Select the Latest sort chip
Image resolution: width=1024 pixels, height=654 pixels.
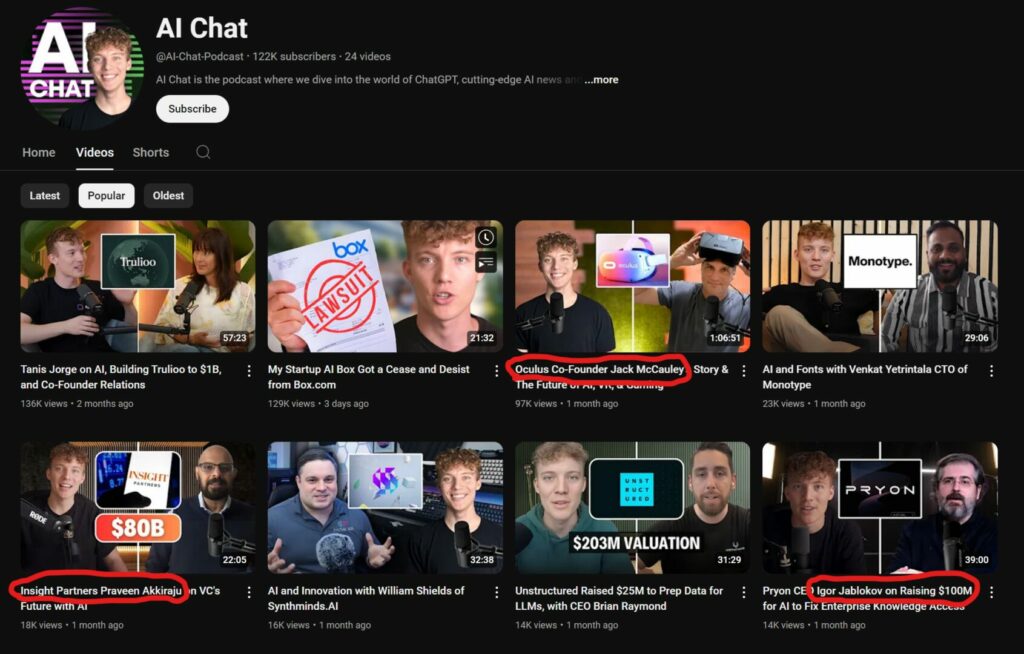[x=45, y=195]
